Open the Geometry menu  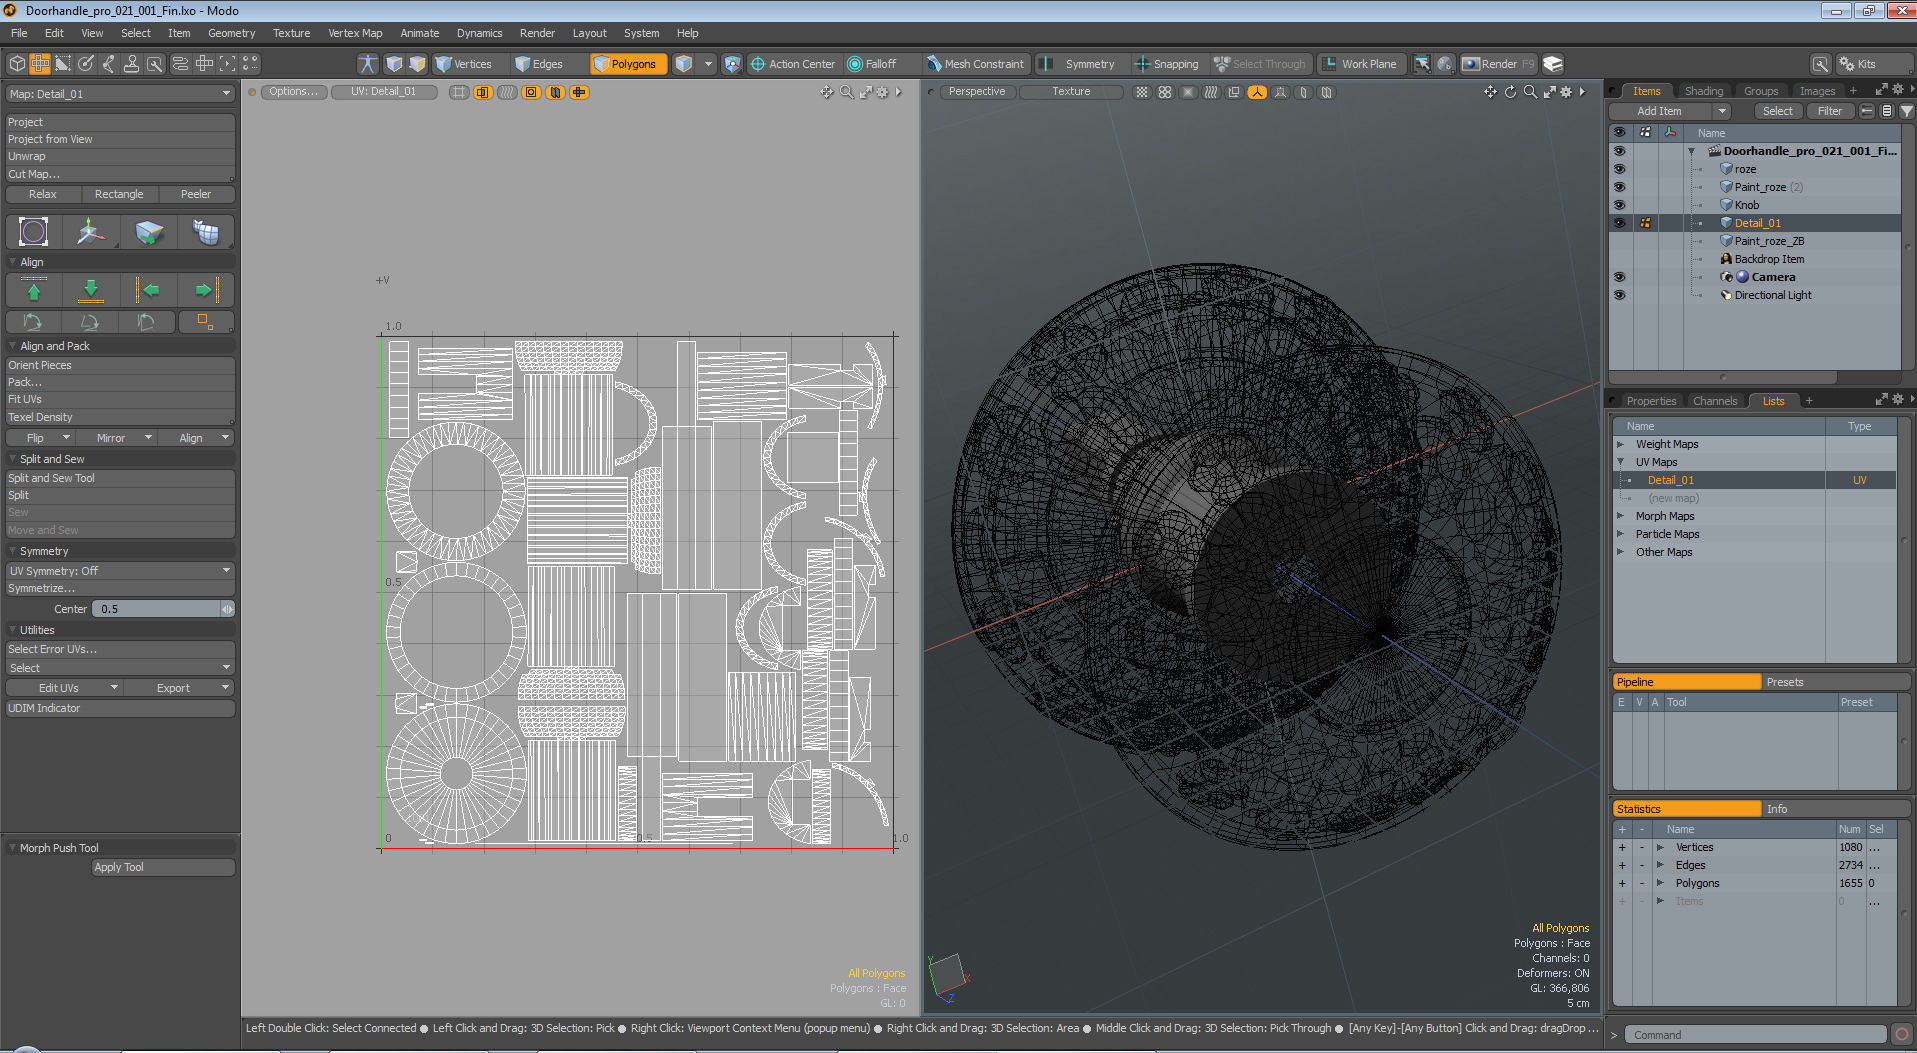point(231,33)
